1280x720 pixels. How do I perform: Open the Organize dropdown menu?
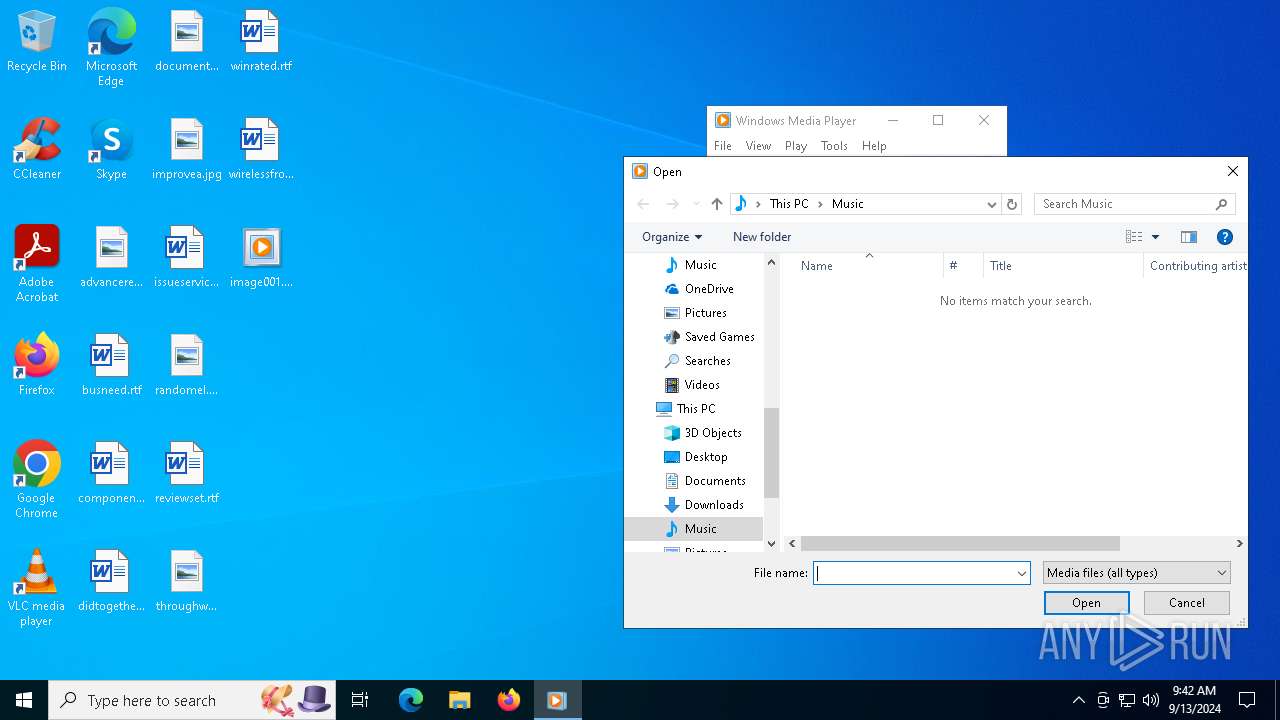coord(672,237)
